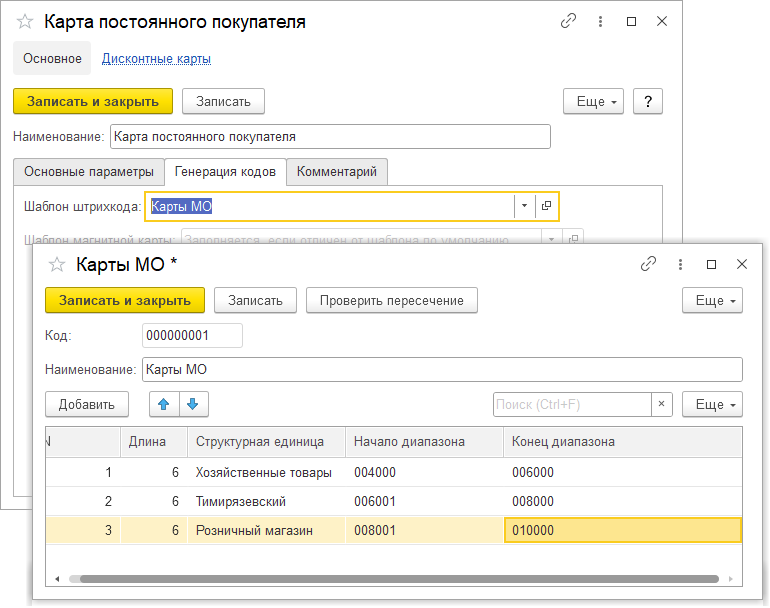Click Записать in Карты МО window

pyautogui.click(x=255, y=301)
